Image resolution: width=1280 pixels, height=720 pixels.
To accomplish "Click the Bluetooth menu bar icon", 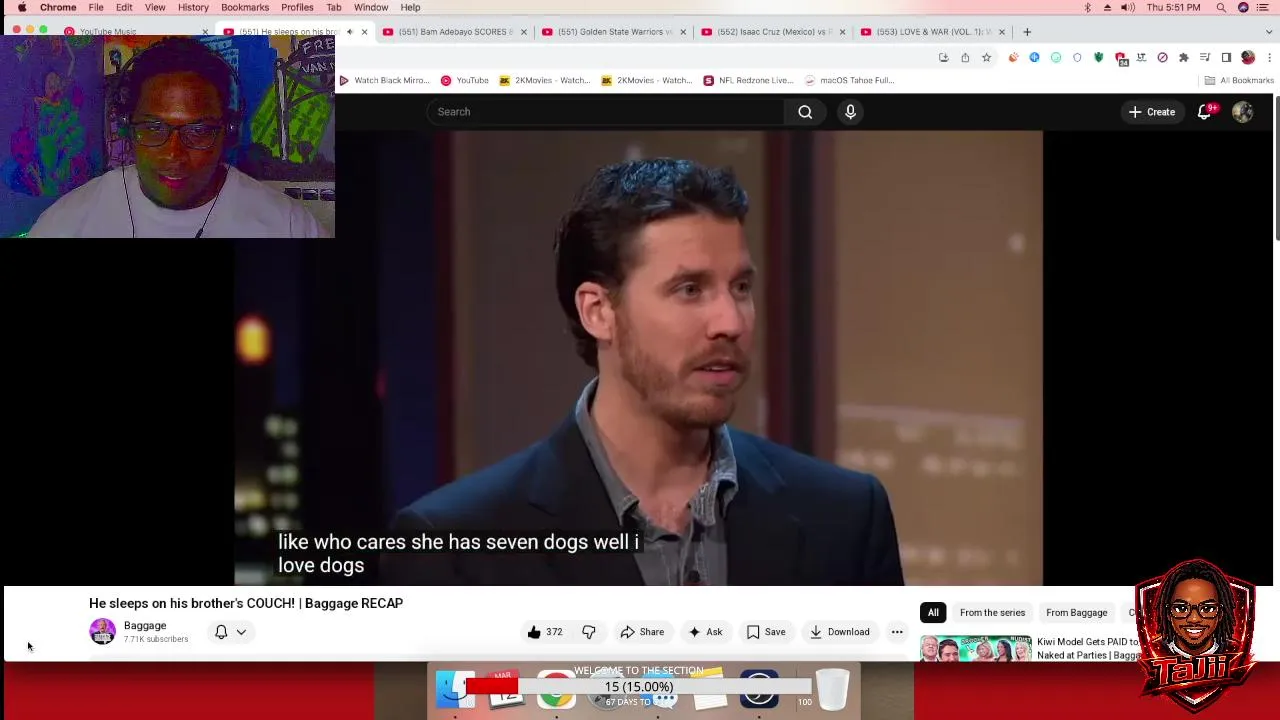I will [1088, 7].
